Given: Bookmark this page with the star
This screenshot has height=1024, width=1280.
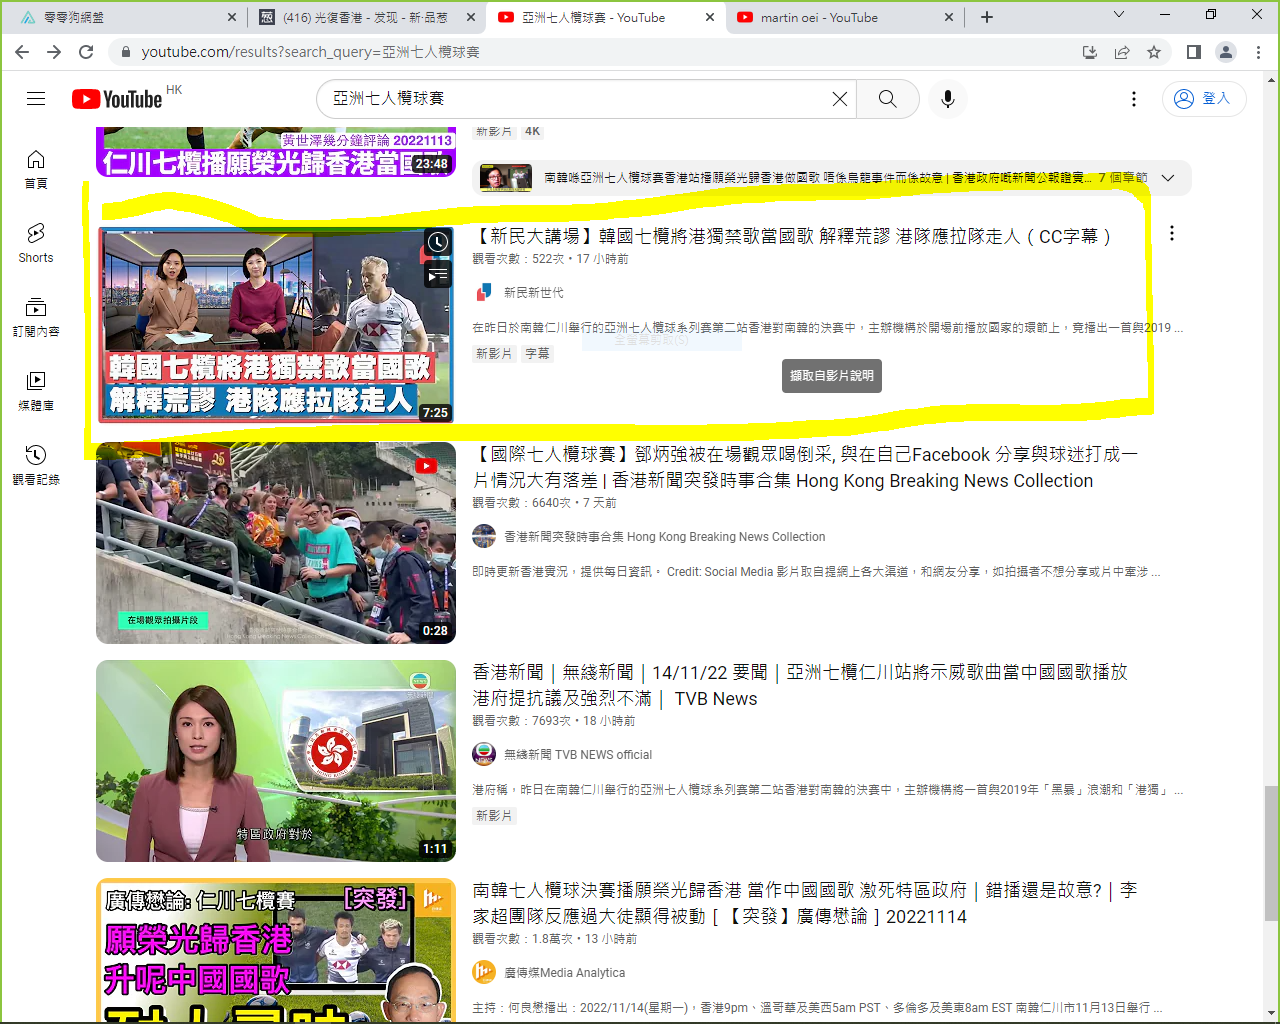Looking at the screenshot, I should click(x=1154, y=52).
